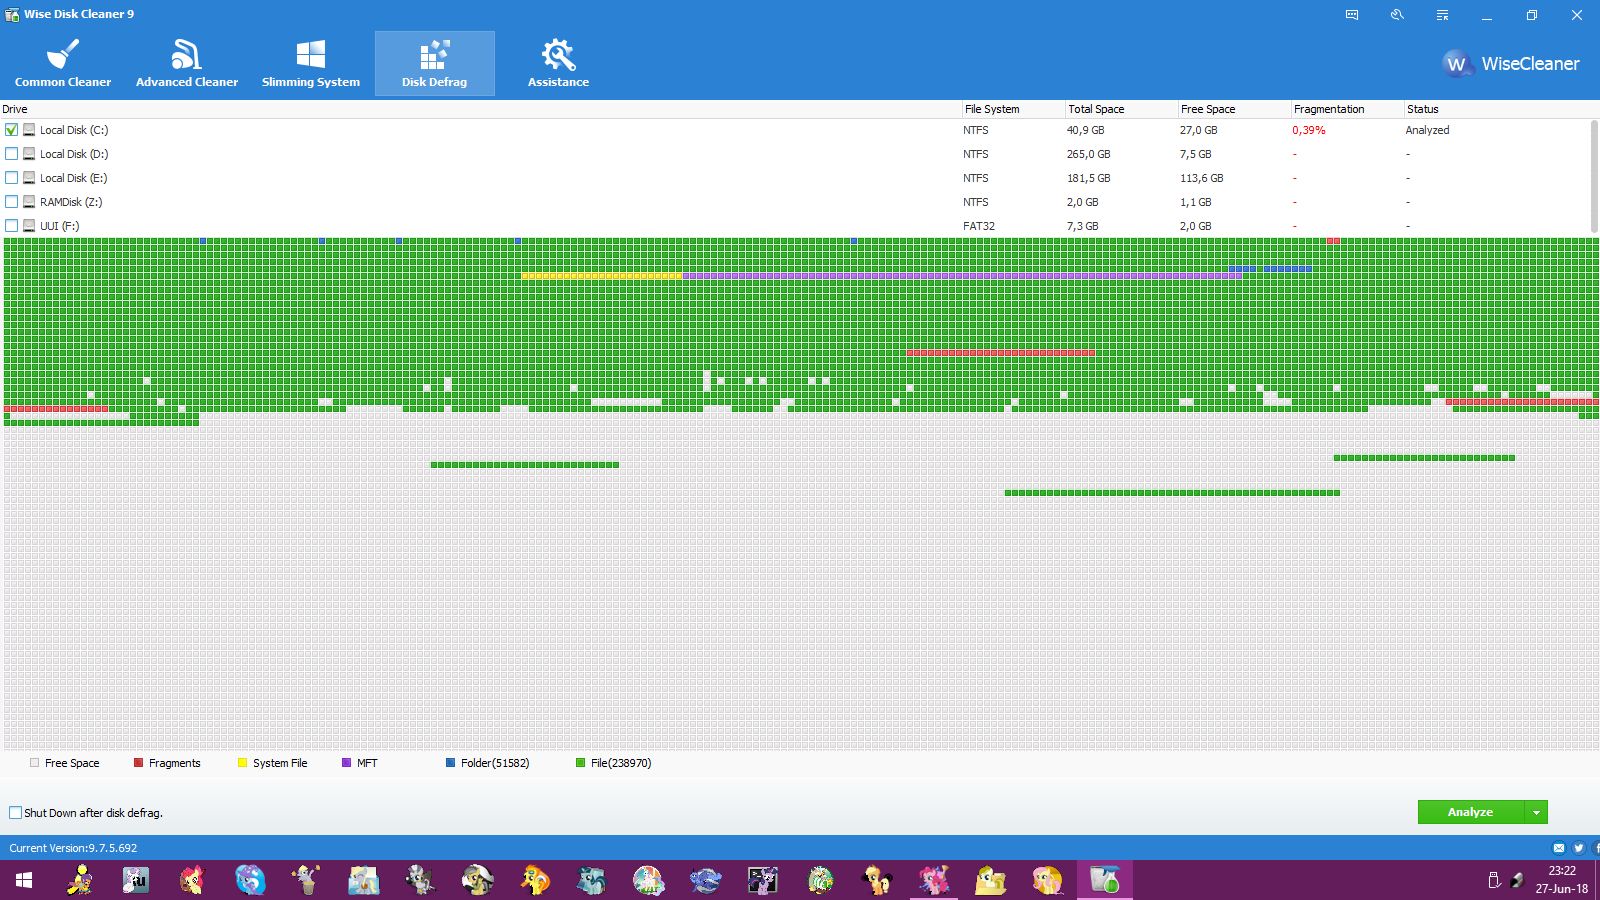Screen dimensions: 1600x900
Task: Enable Shut Down after disk defrag
Action: click(x=15, y=813)
